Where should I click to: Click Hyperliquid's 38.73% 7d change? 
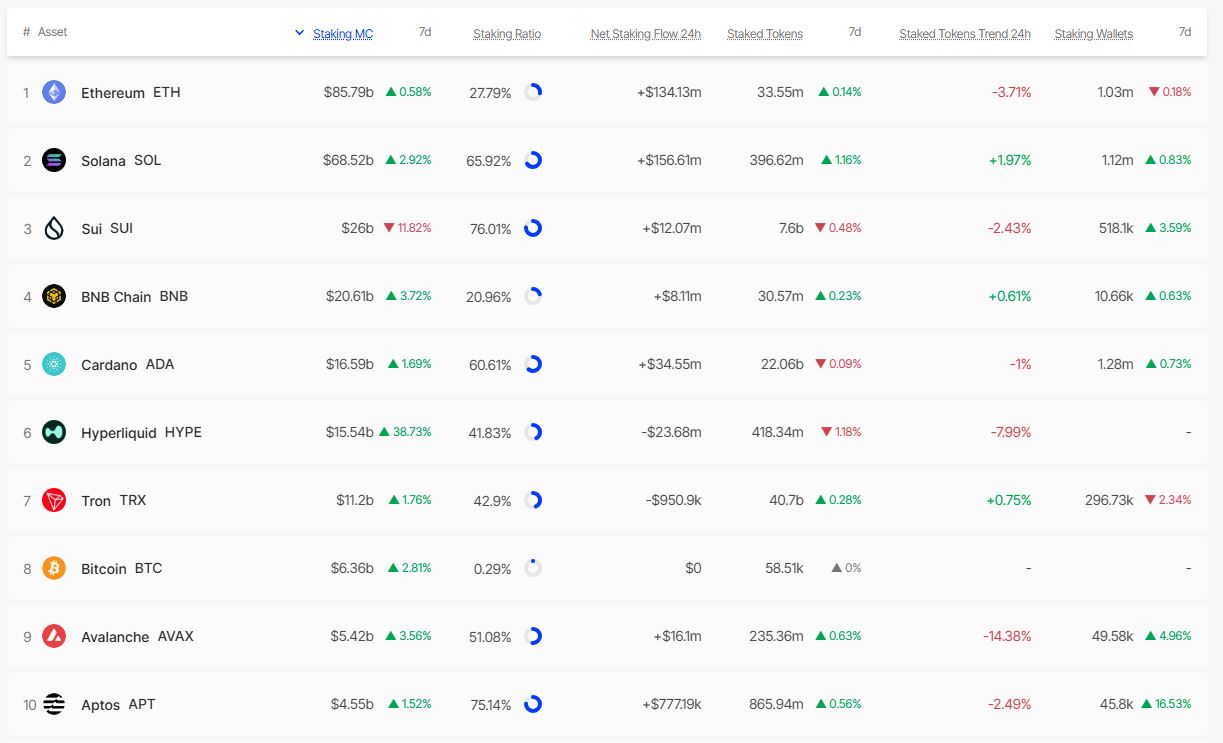tap(404, 432)
